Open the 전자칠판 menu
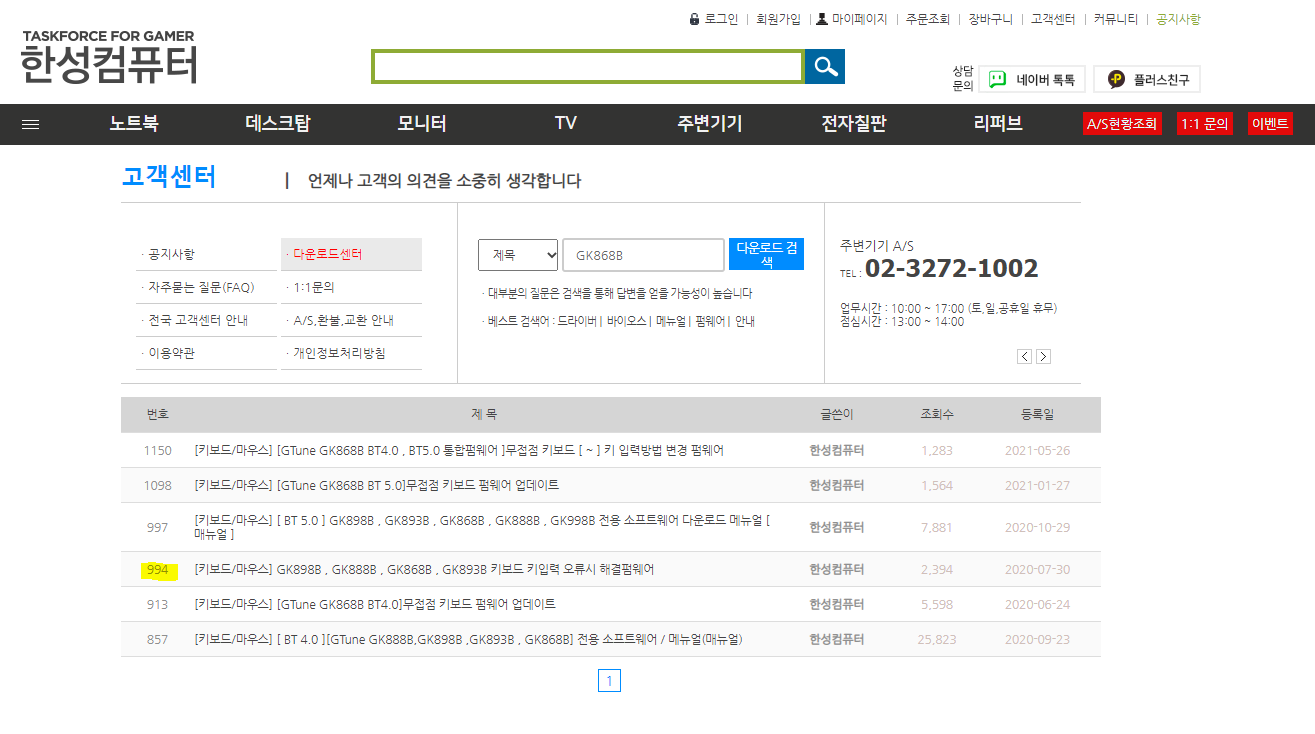Viewport: 1315px width, 734px height. coord(854,124)
